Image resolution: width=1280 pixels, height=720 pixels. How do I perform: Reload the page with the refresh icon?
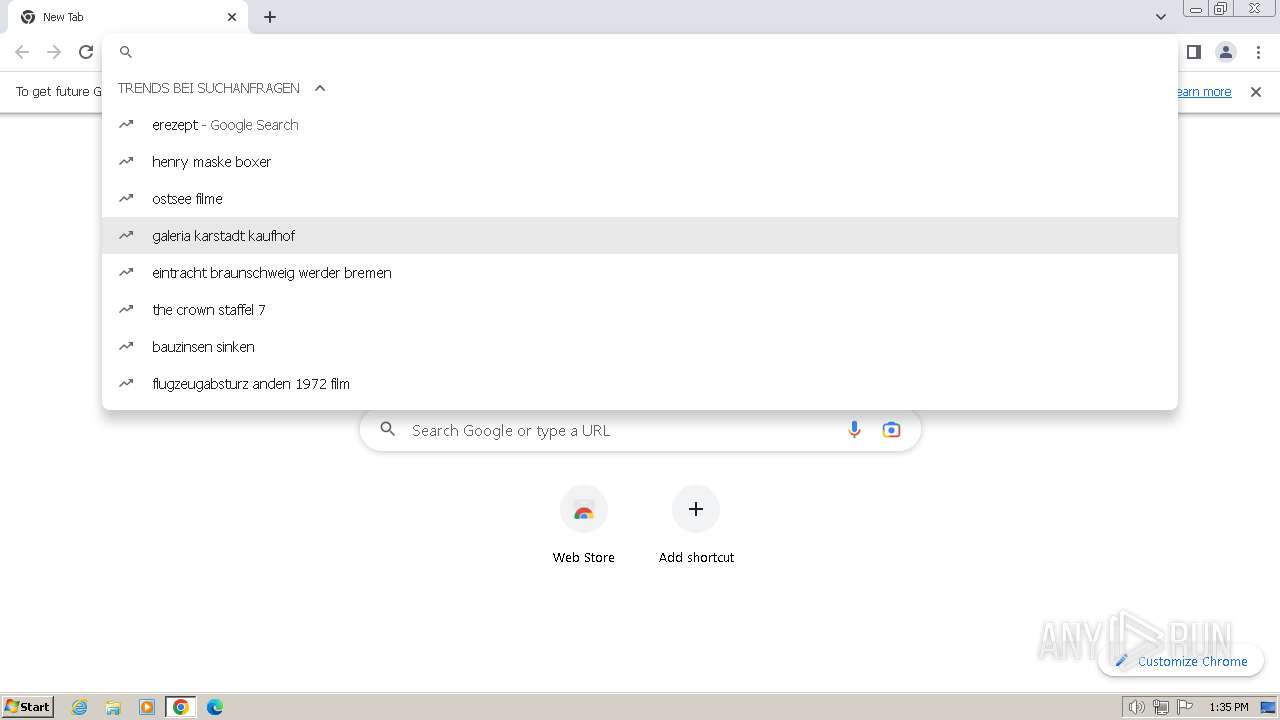click(x=86, y=52)
